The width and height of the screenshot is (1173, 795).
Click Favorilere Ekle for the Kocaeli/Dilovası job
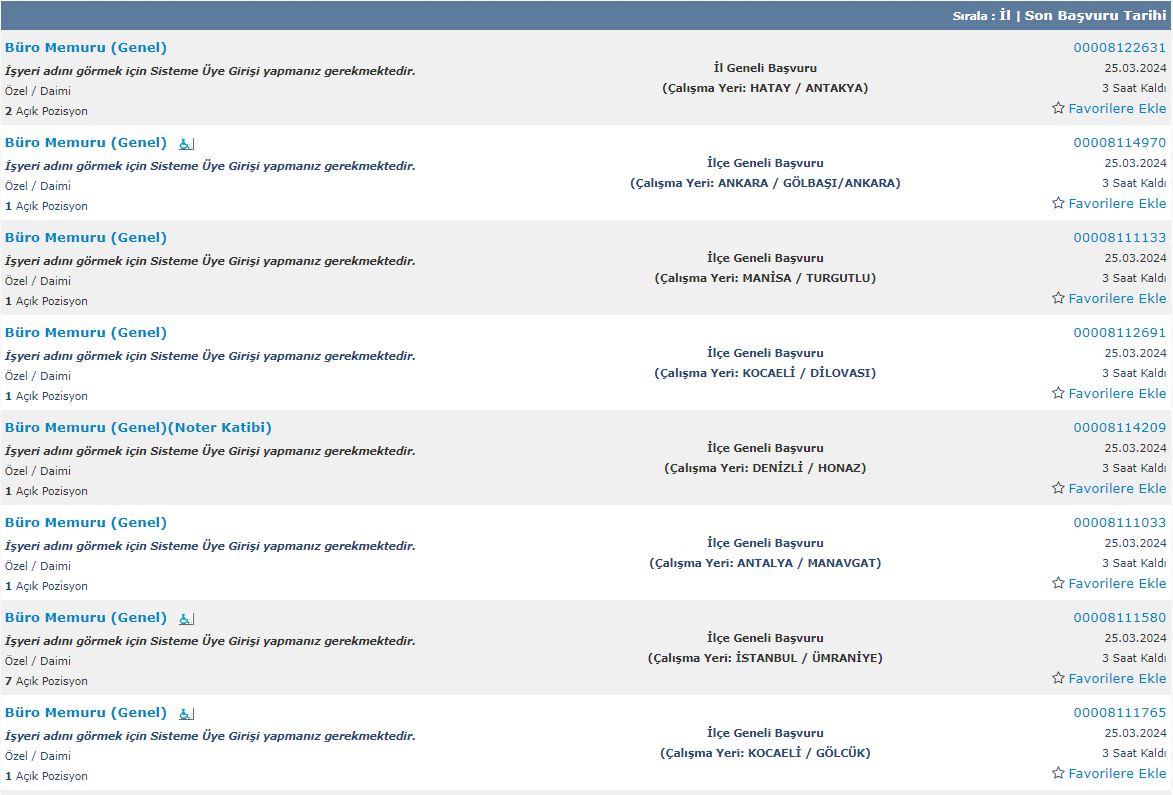pos(1116,393)
